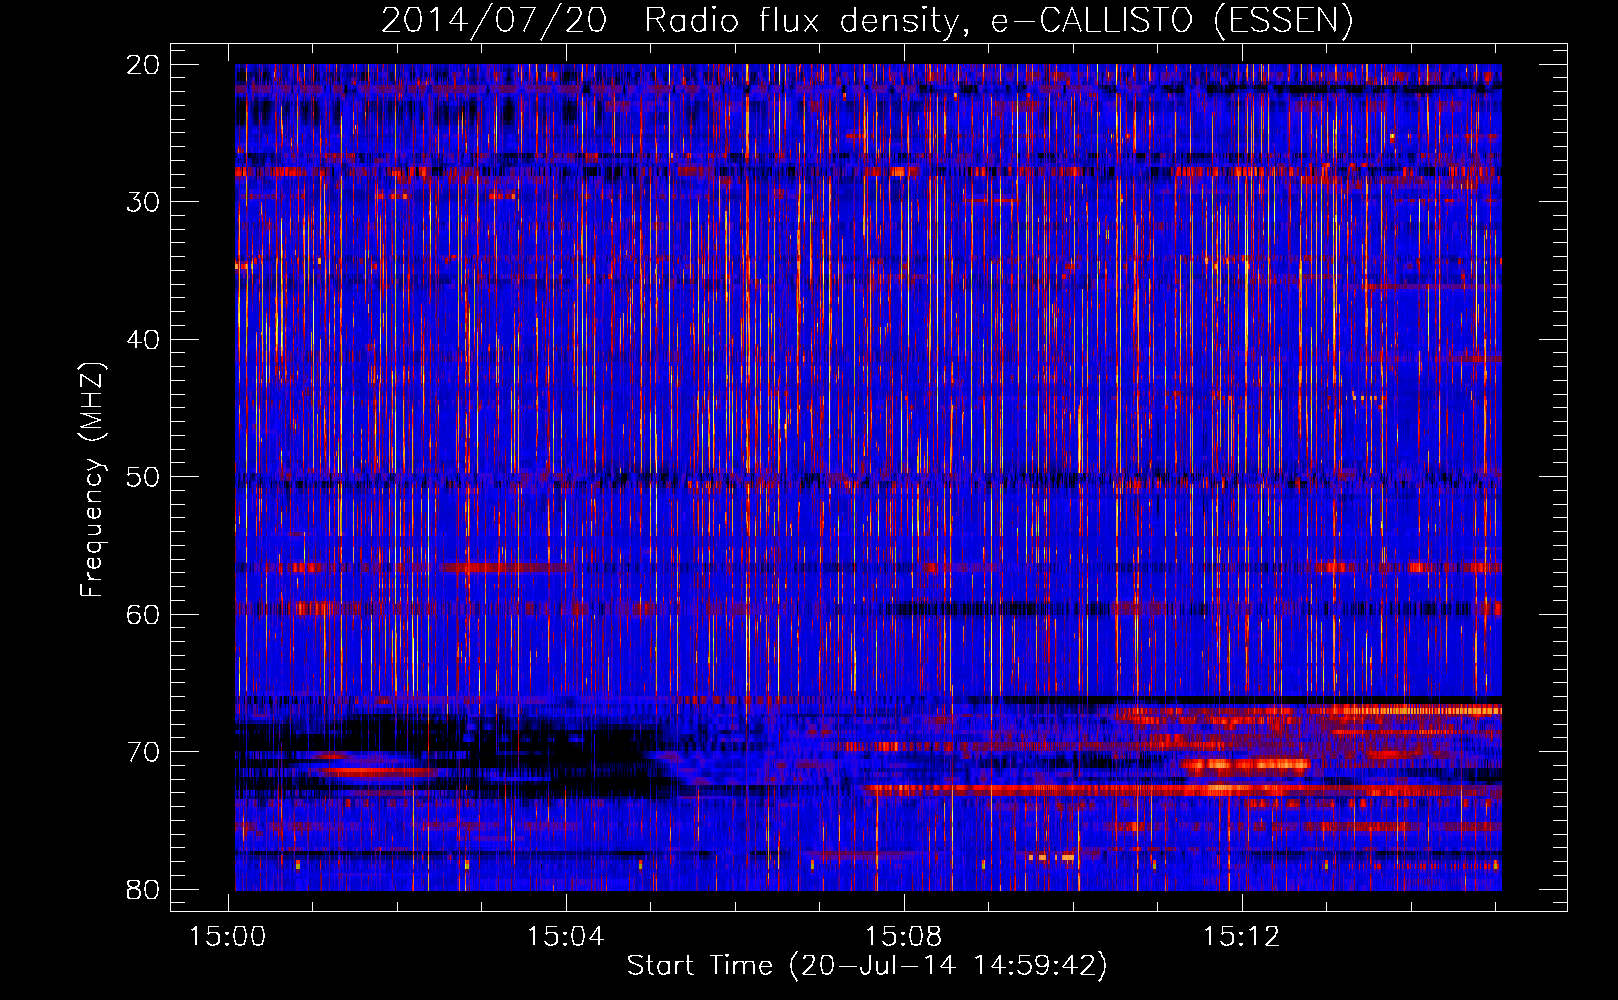The width and height of the screenshot is (1618, 1000).
Task: Click the "15:12" time tick label
Action: (1242, 937)
